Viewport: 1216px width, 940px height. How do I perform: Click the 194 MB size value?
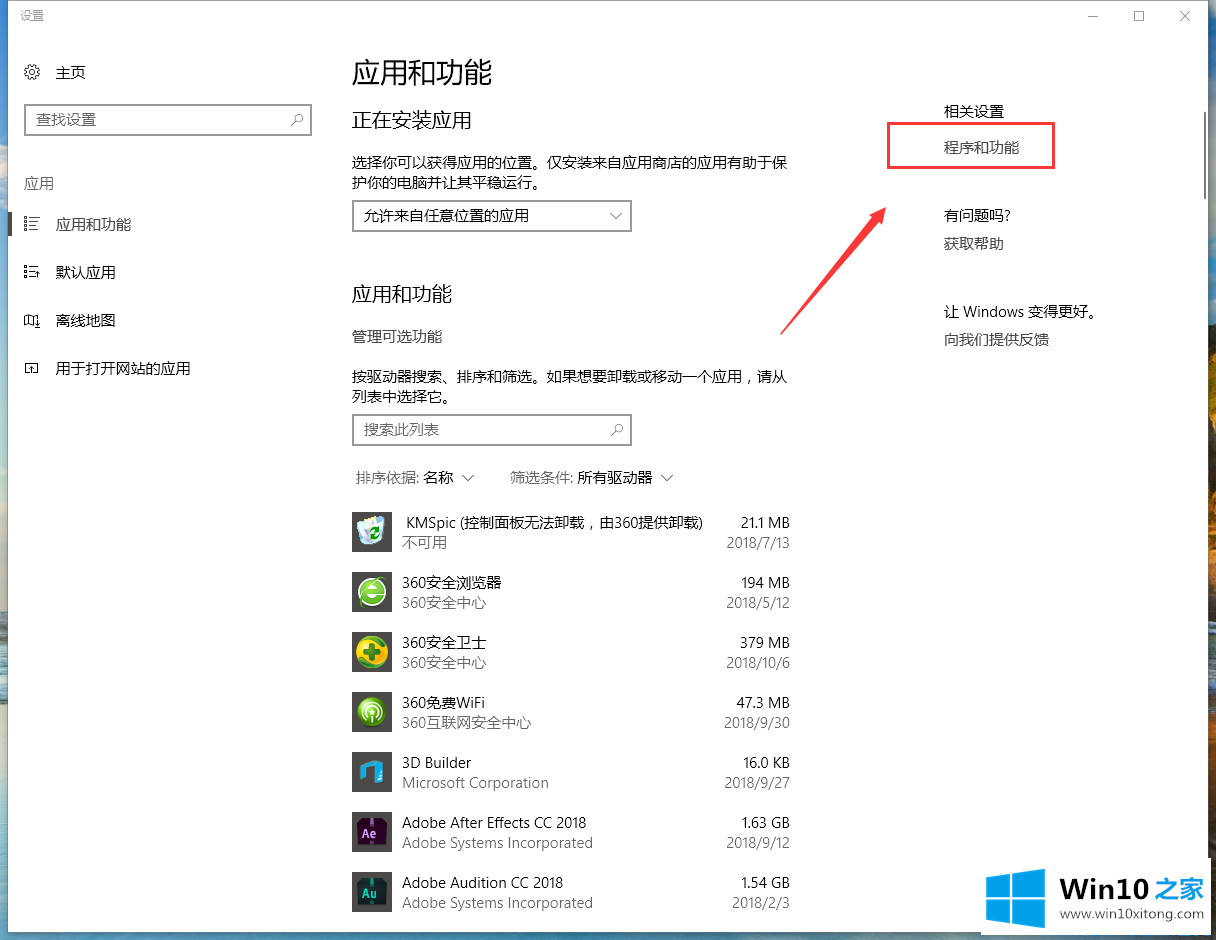coord(766,582)
